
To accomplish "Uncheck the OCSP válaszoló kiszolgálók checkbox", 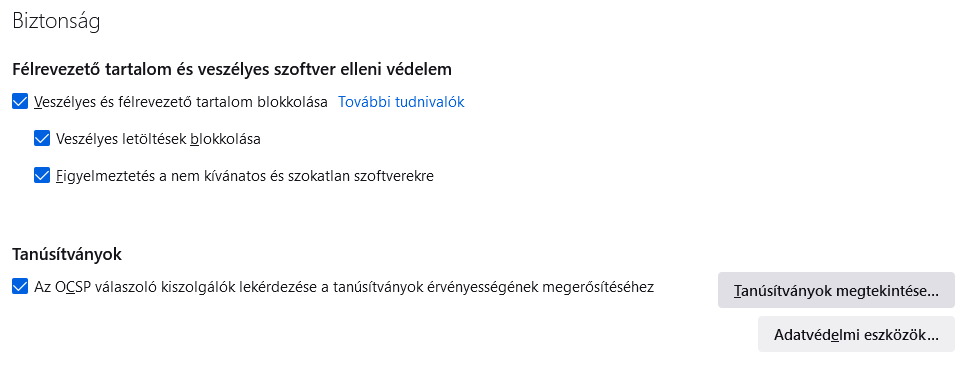I will coord(20,286).
